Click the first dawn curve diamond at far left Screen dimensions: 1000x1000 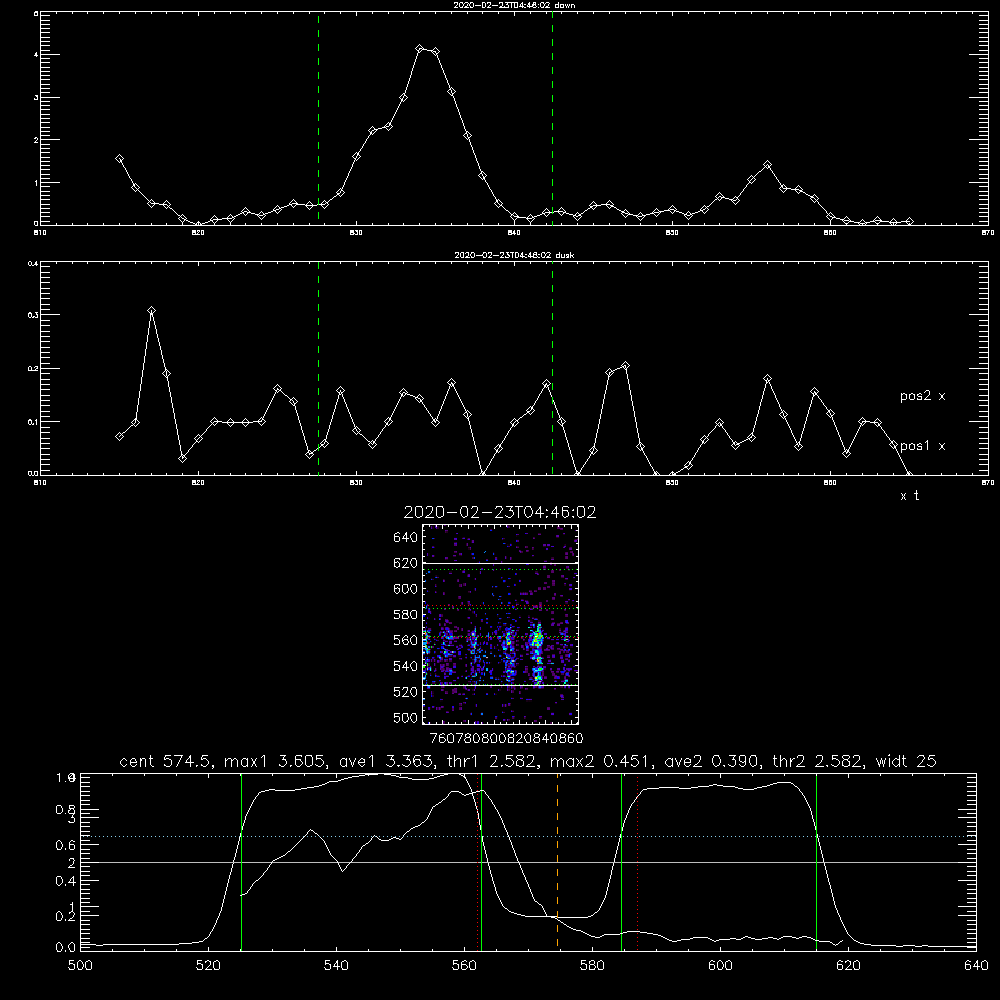tap(119, 158)
